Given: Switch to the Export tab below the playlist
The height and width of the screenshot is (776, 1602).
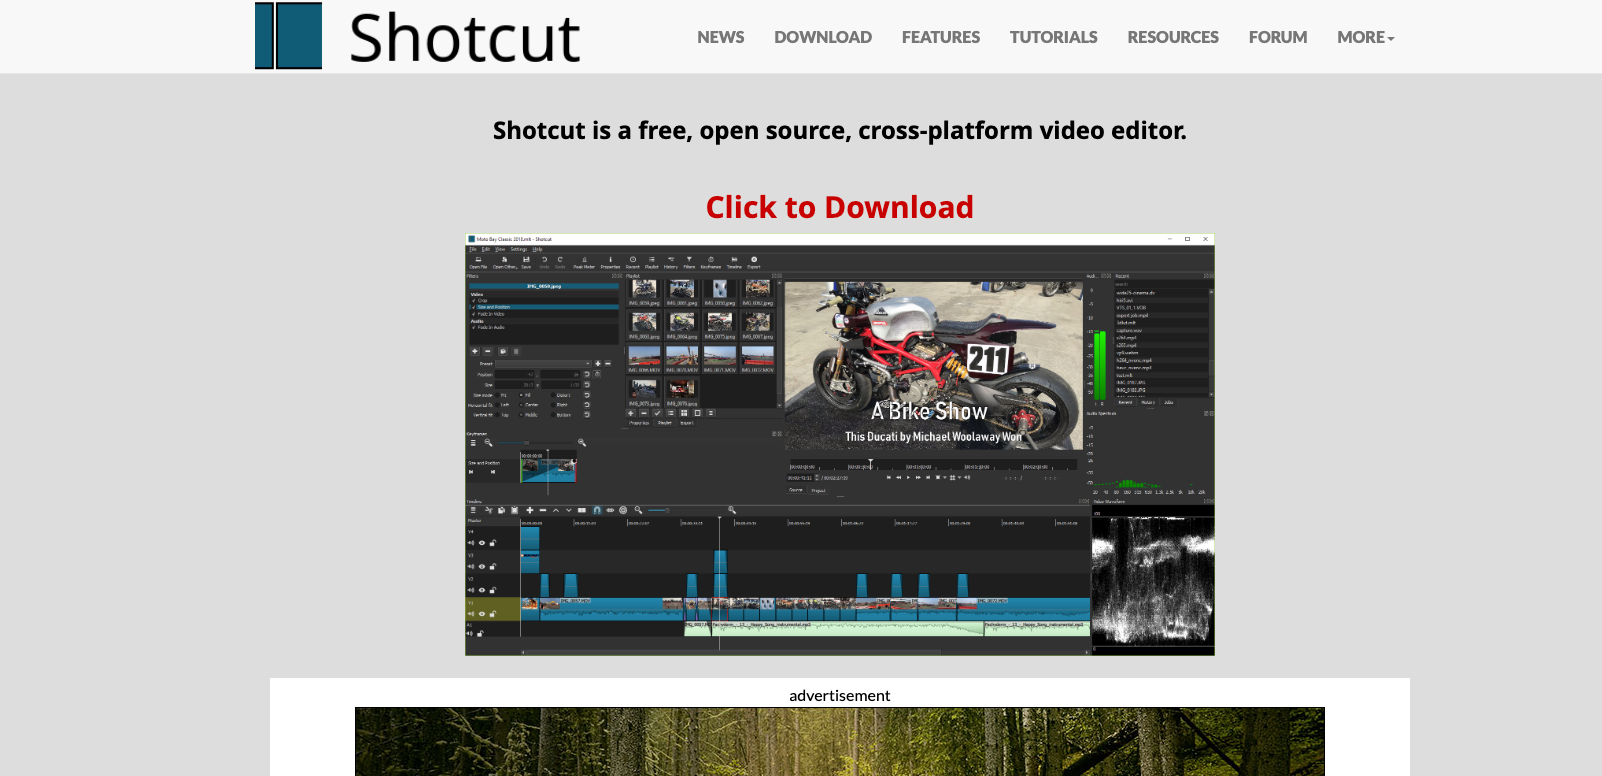Looking at the screenshot, I should tap(687, 423).
